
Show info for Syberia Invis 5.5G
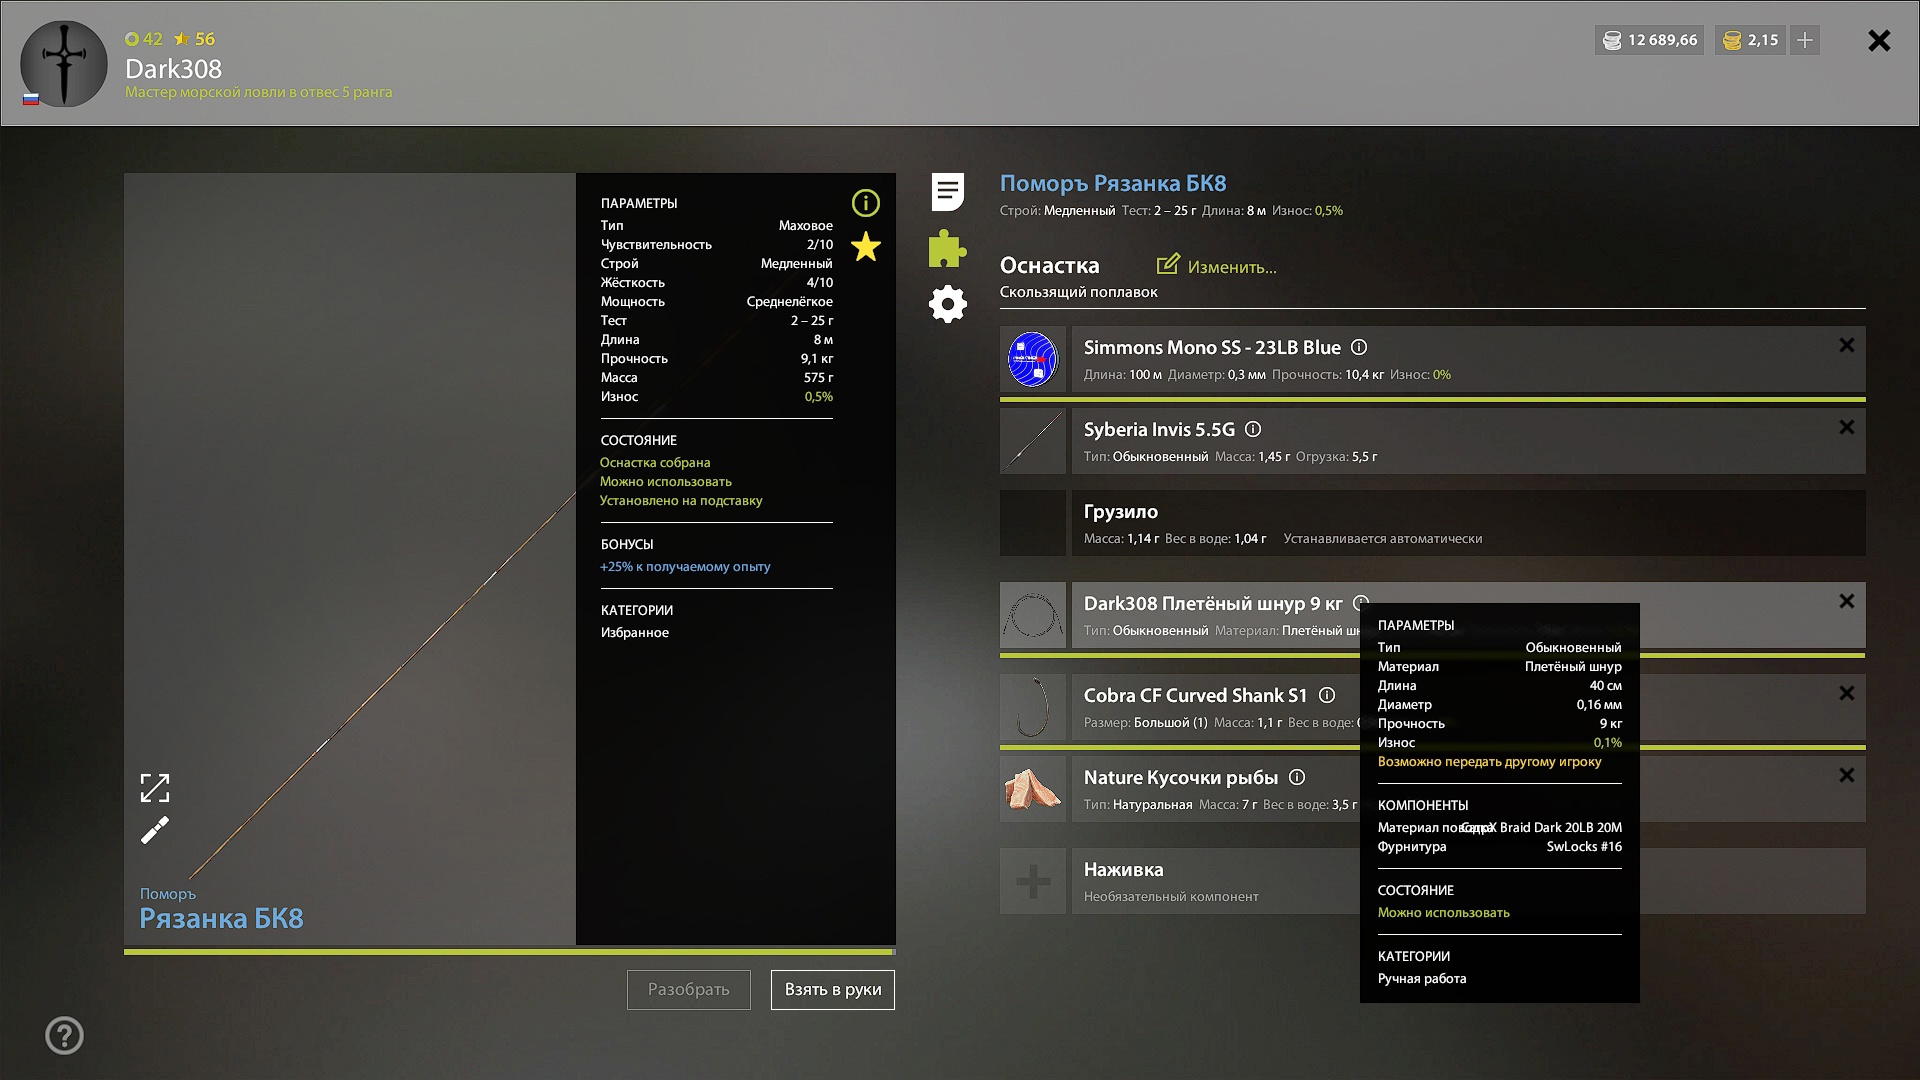(x=1253, y=429)
